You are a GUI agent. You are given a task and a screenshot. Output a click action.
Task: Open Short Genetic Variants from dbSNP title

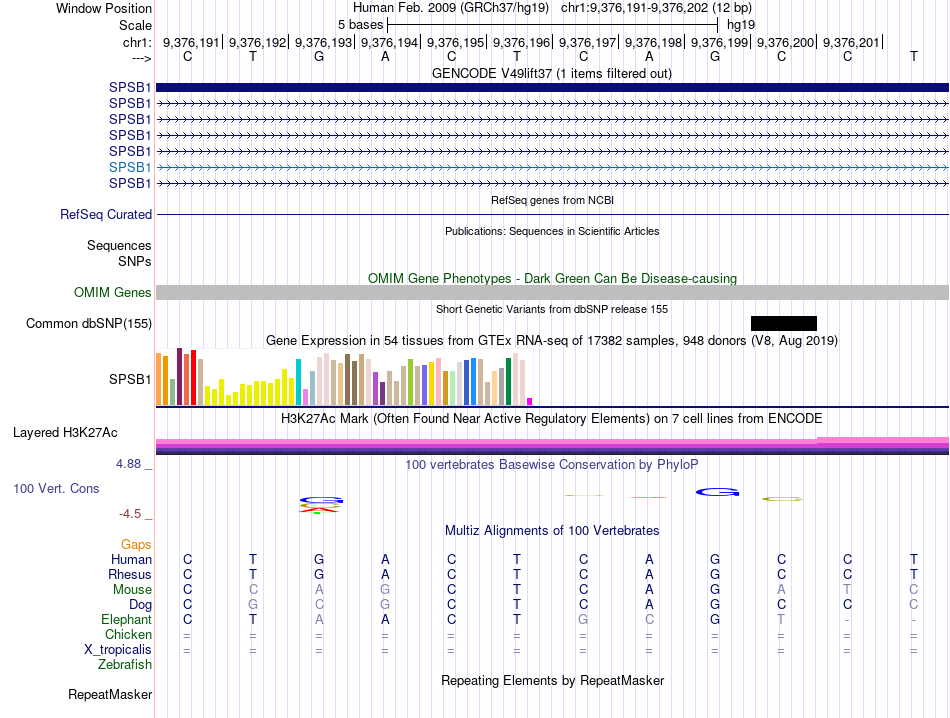point(552,309)
